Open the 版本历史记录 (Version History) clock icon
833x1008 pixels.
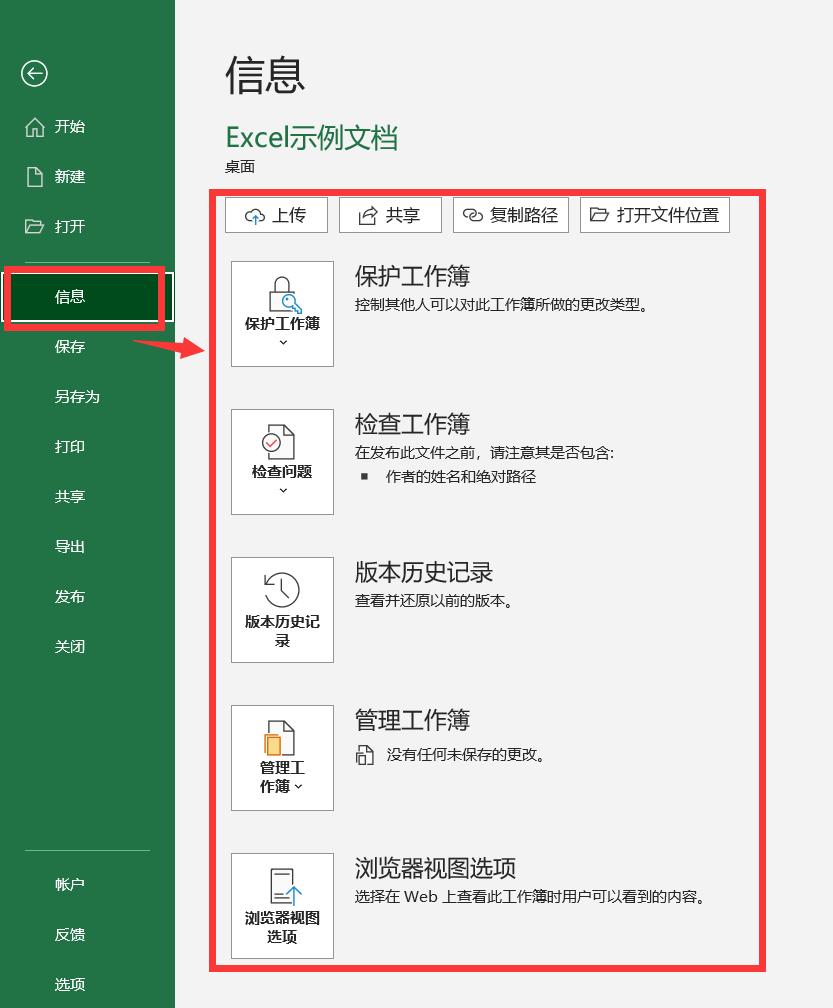click(281, 590)
